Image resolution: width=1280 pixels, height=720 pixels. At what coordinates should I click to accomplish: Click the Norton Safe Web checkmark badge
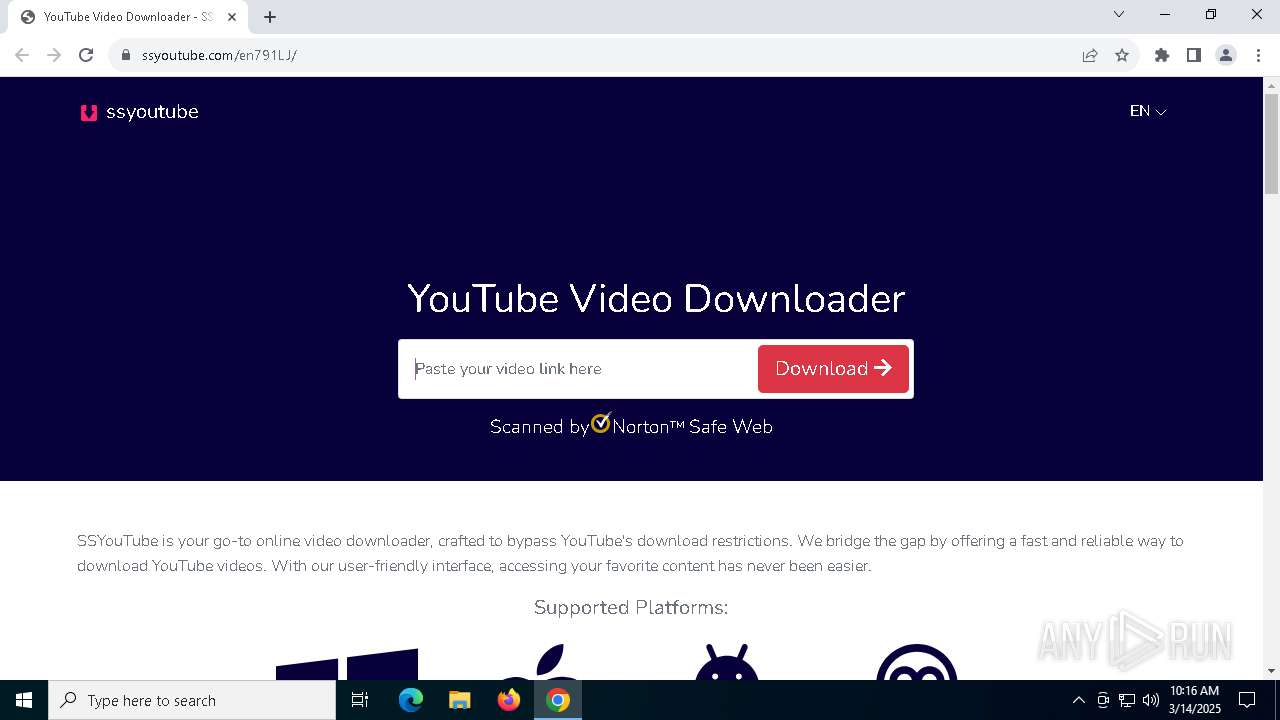[601, 423]
